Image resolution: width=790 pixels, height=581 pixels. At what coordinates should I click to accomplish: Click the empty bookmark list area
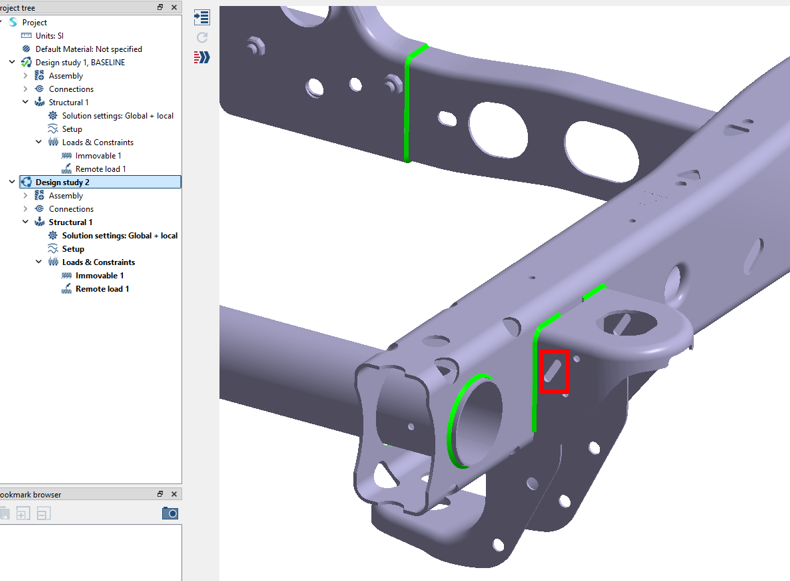coord(90,553)
